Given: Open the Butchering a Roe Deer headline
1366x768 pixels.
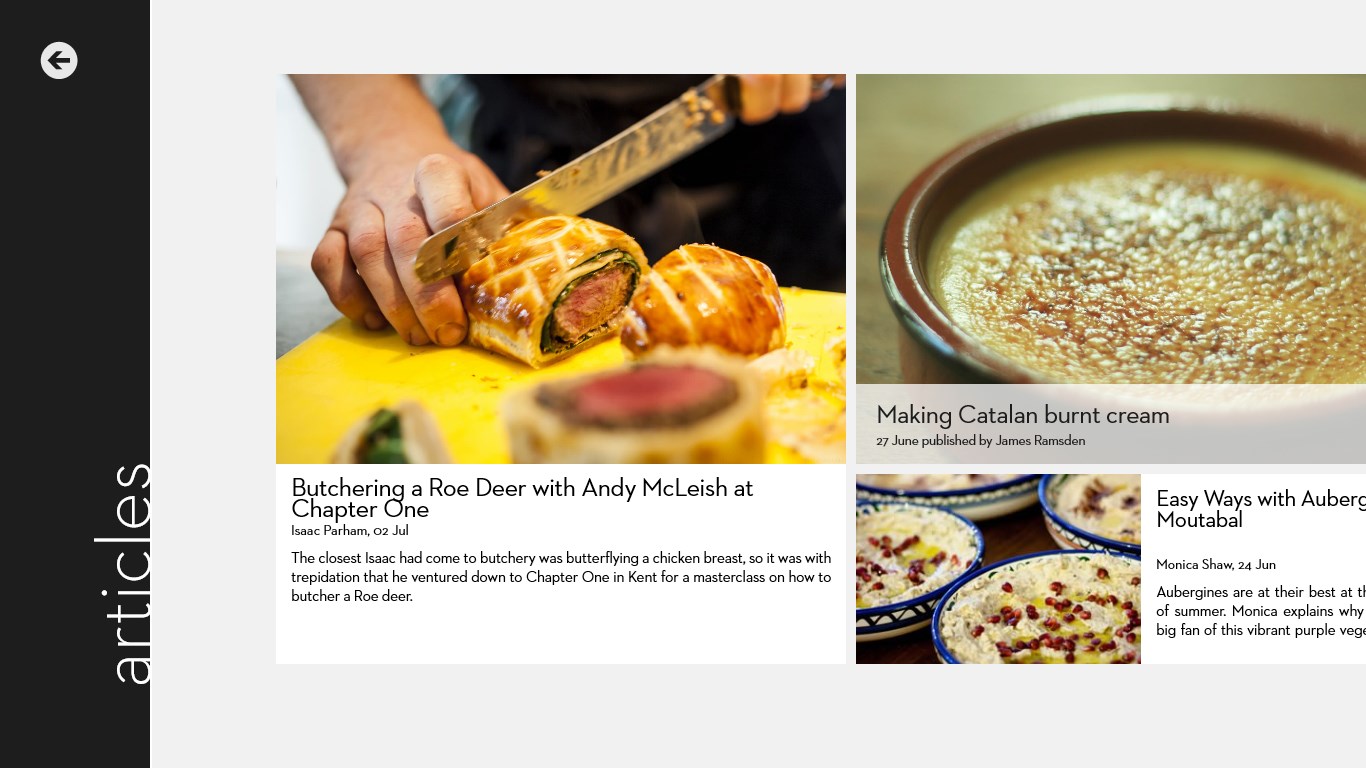Looking at the screenshot, I should pyautogui.click(x=522, y=498).
